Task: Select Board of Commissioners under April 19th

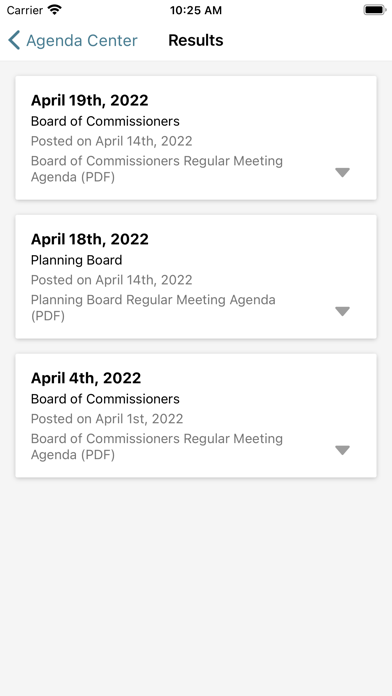Action: (105, 121)
